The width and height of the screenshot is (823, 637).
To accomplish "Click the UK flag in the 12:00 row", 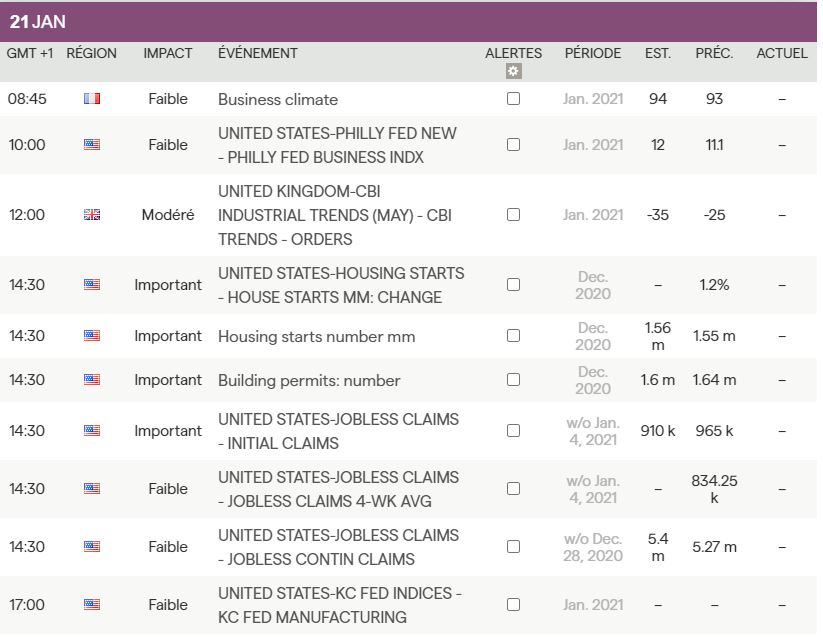I will 92,215.
